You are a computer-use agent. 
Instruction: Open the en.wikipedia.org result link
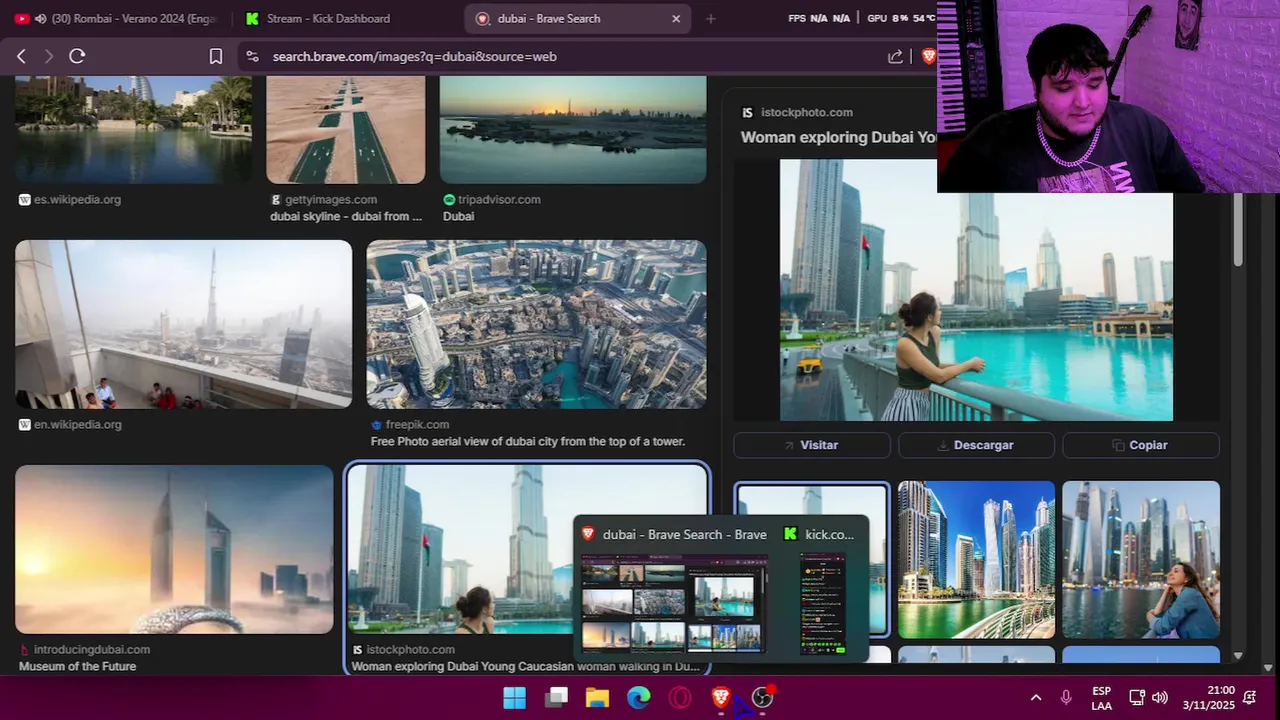tap(77, 424)
